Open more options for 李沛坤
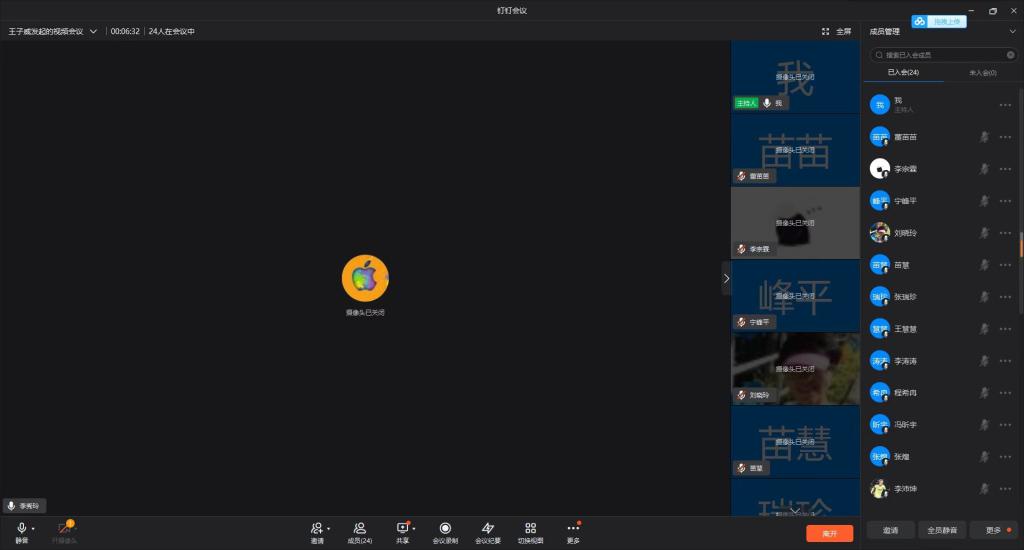 click(x=1005, y=489)
